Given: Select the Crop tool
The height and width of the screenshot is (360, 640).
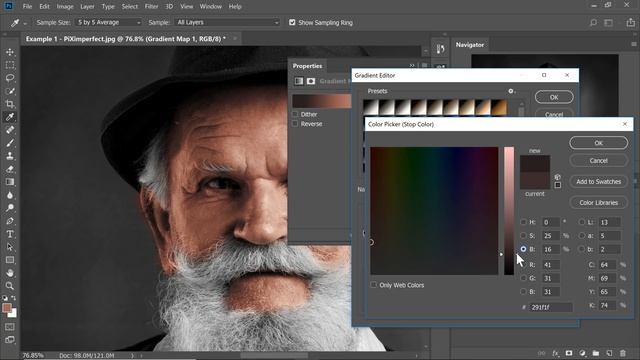Looking at the screenshot, I should (10, 104).
